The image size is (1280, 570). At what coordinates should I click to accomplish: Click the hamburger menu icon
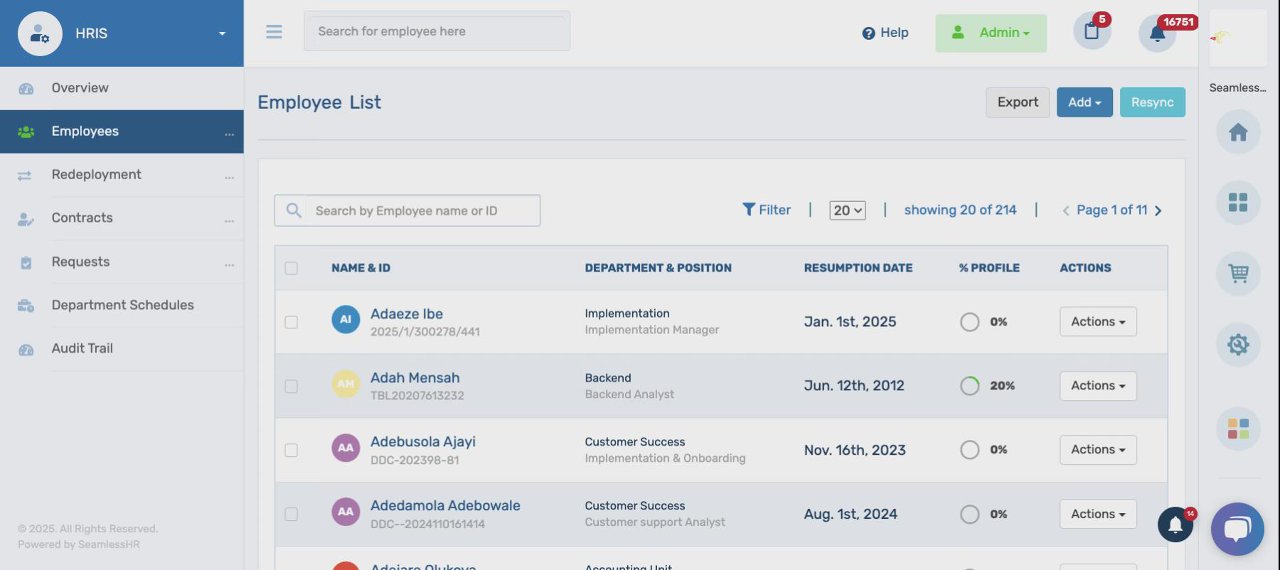(x=274, y=32)
